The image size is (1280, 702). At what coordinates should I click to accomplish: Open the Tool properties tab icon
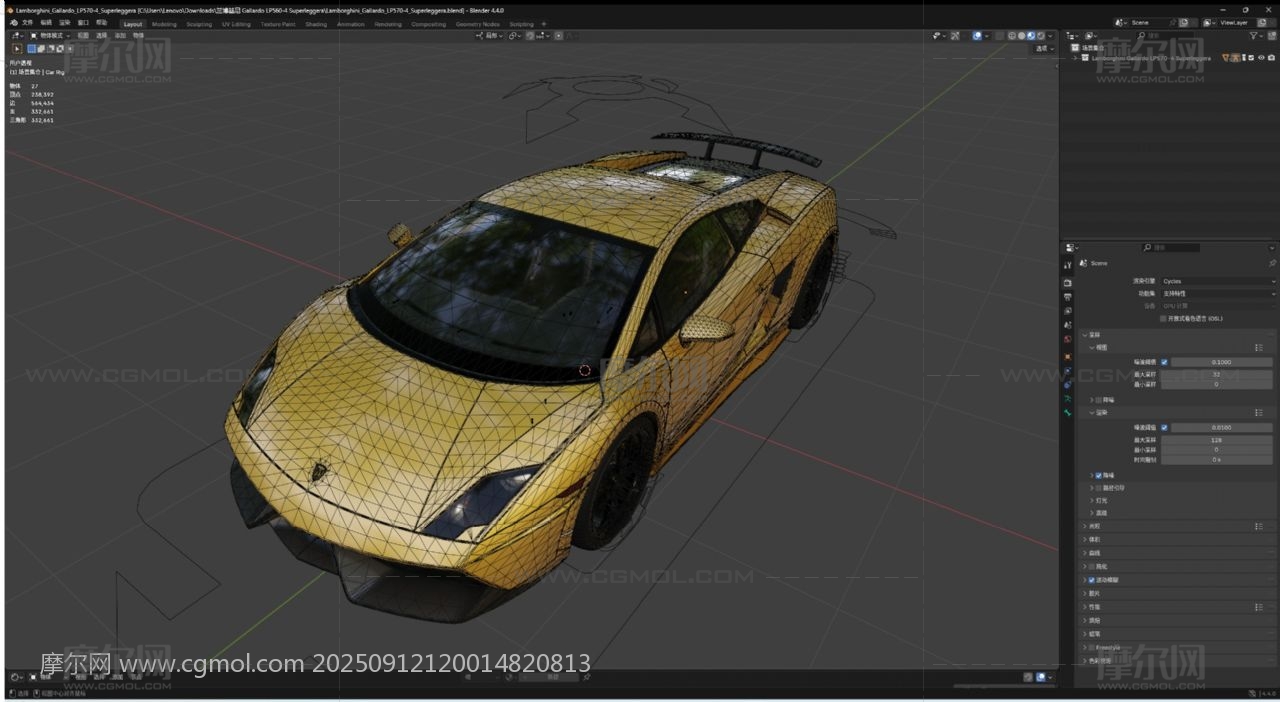[1068, 265]
